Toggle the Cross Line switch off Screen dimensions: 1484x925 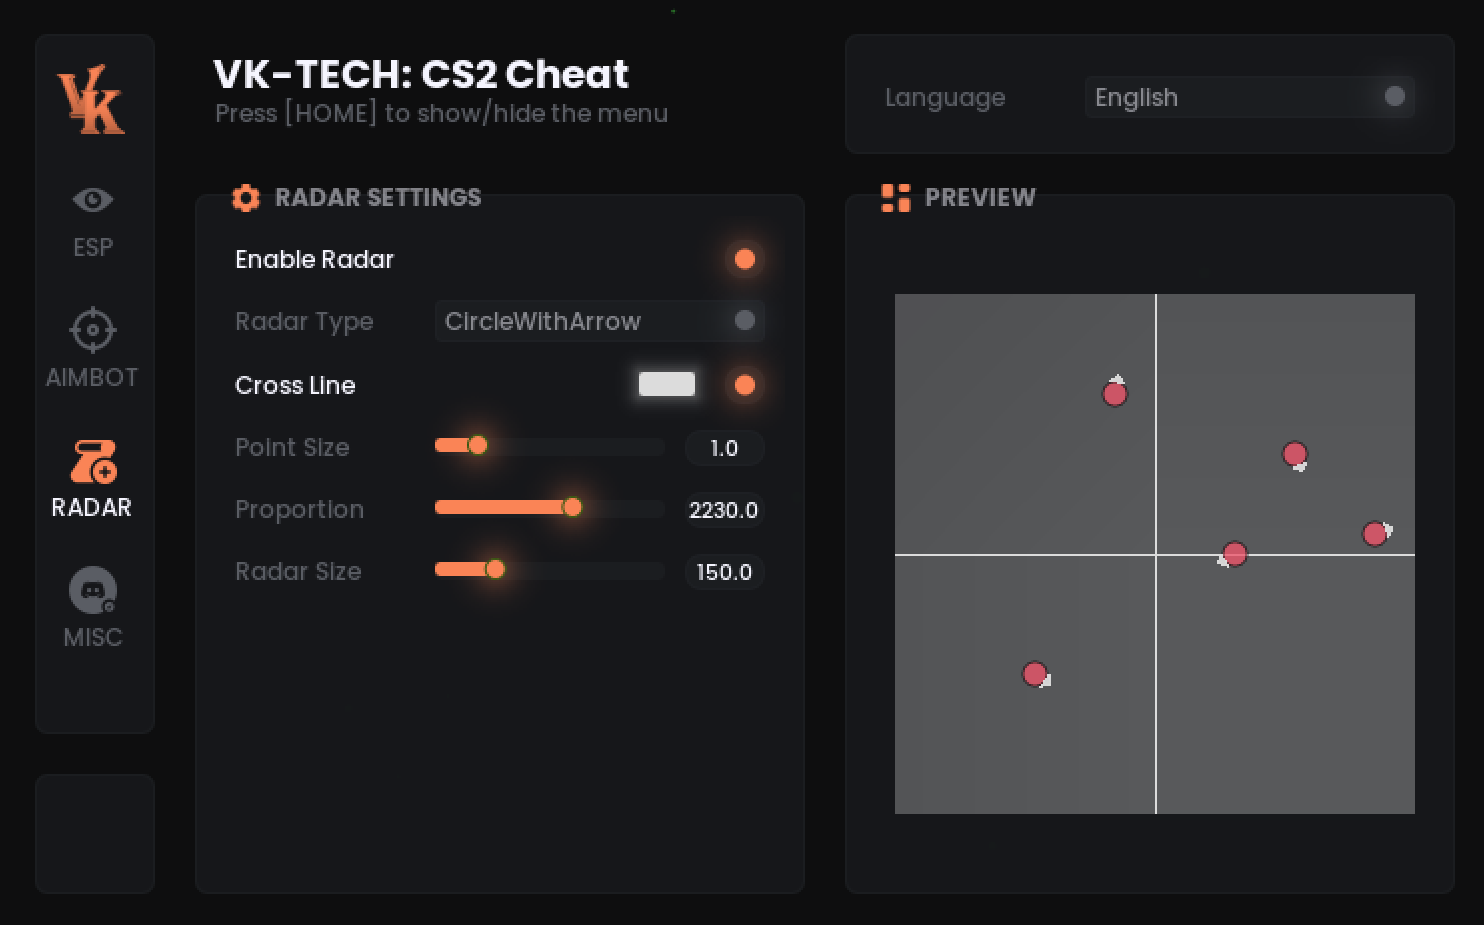coord(745,385)
